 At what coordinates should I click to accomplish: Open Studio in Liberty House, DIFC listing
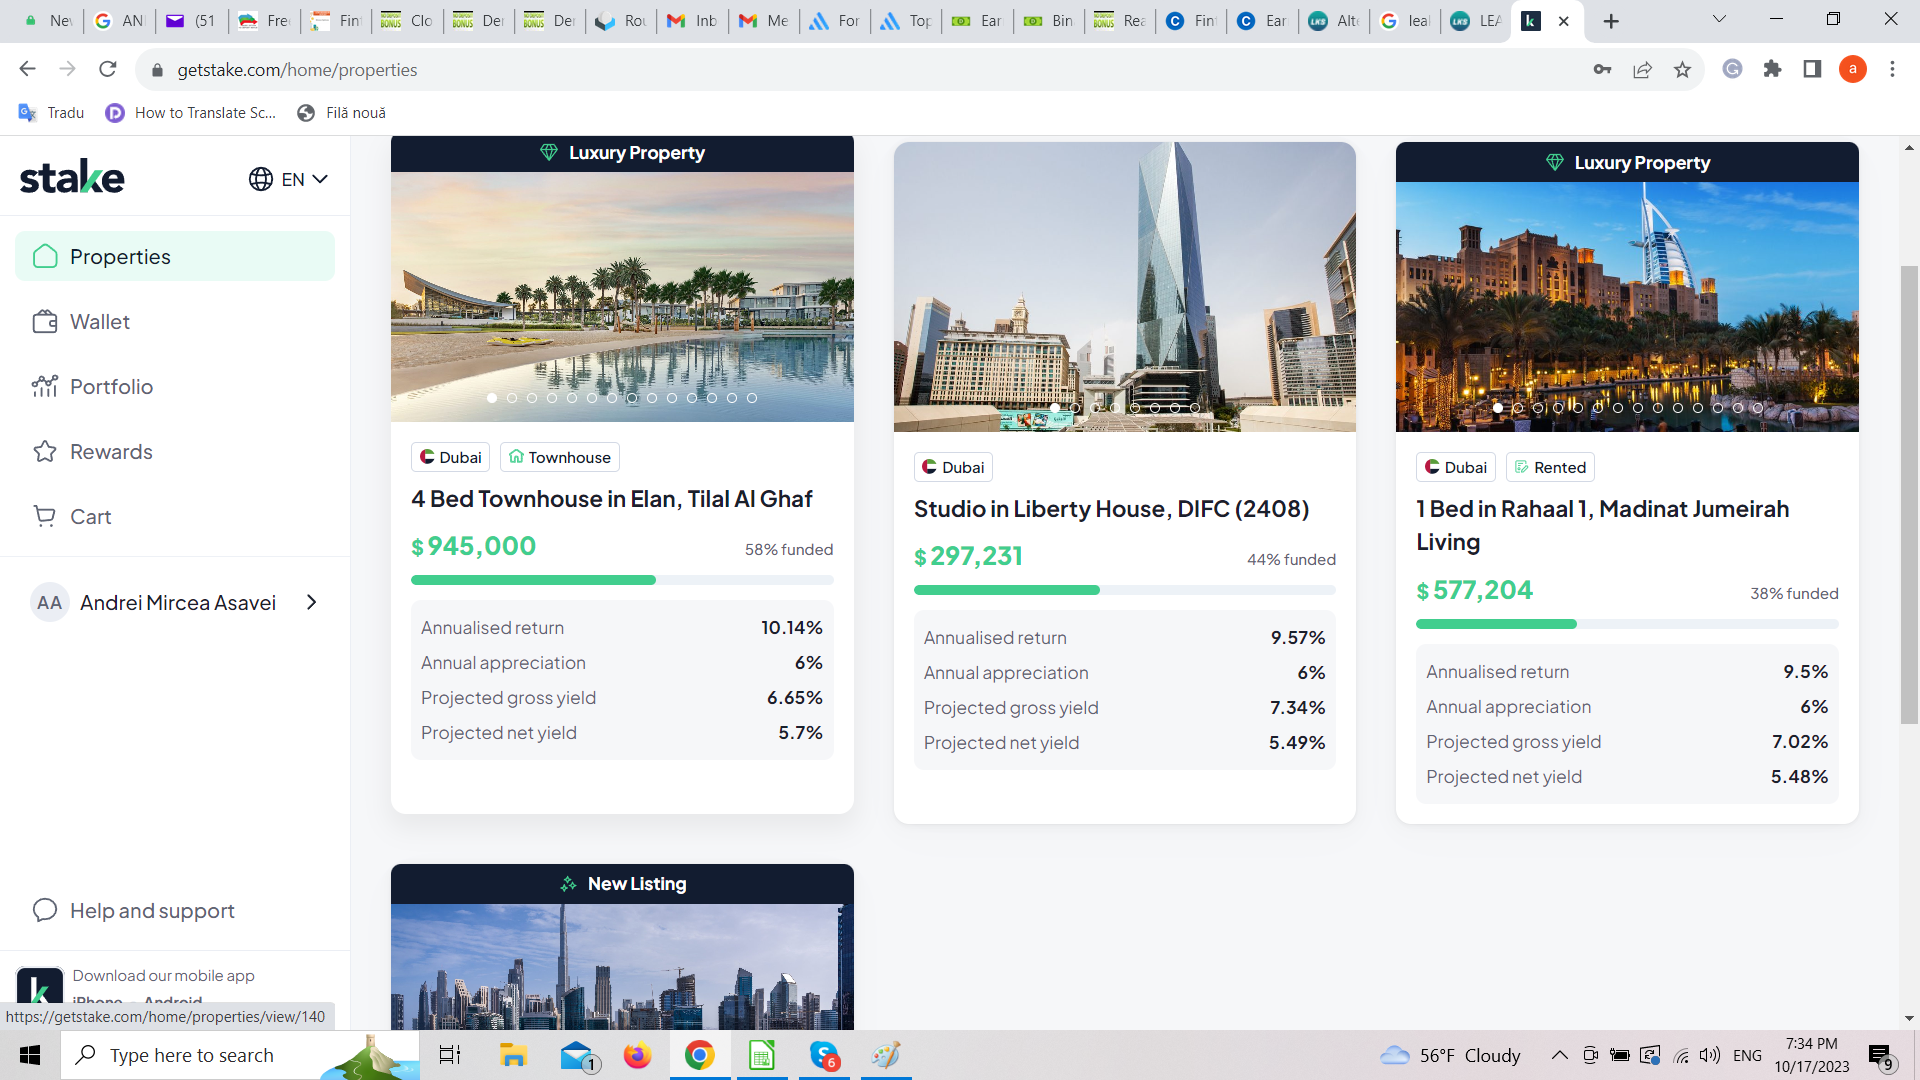coord(1111,509)
